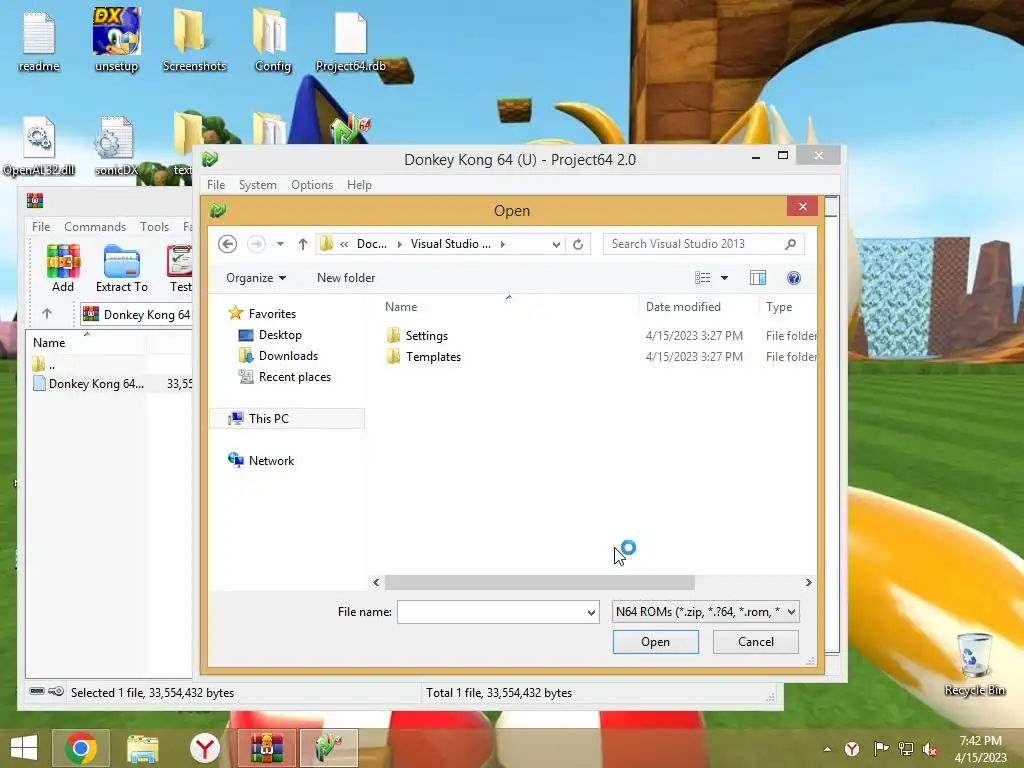Open Yandex browser from the taskbar

[x=204, y=748]
